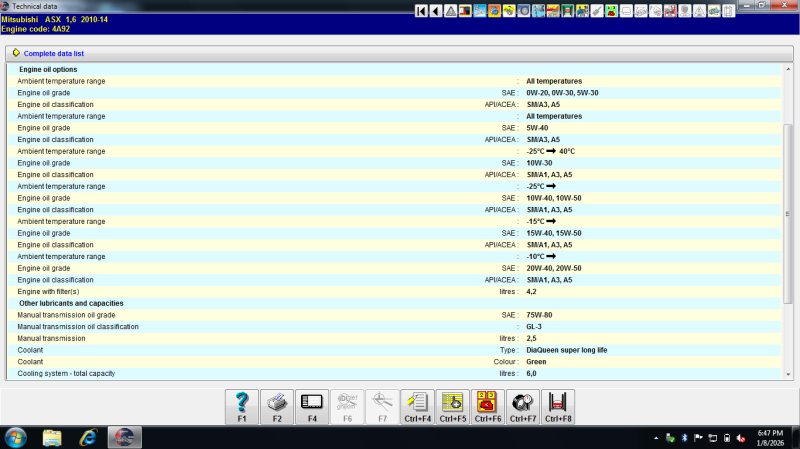Click the green vehicle lift toolbar icon
This screenshot has width=800, height=449.
[567, 11]
